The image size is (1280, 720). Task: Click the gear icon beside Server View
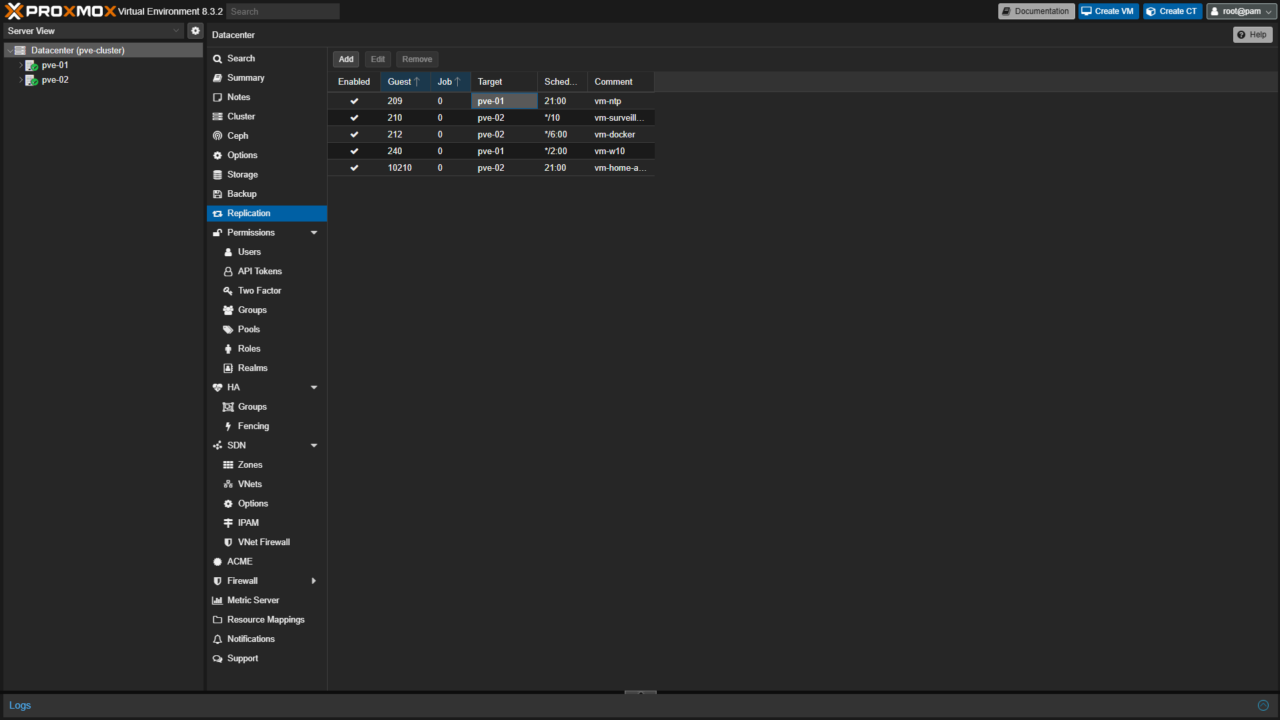click(x=196, y=31)
